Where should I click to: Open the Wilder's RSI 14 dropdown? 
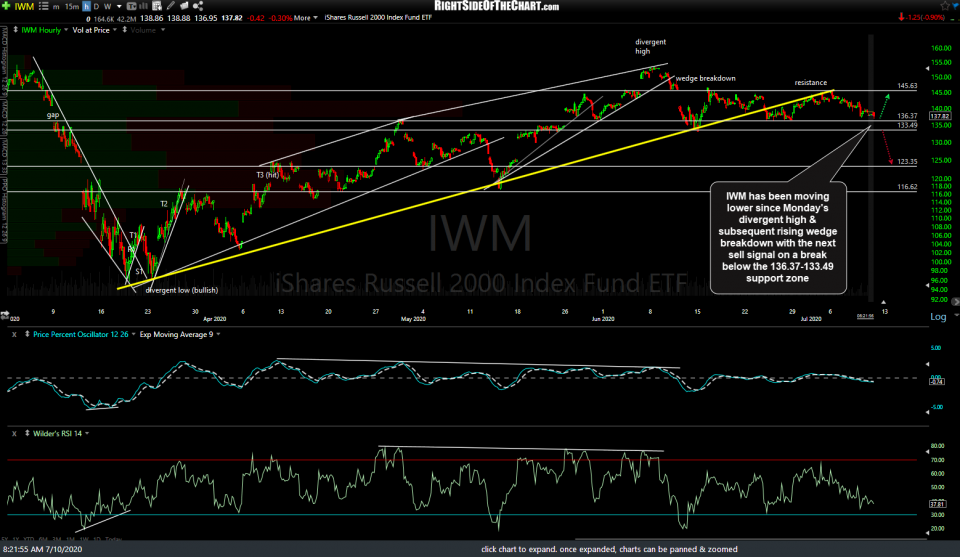pos(87,433)
